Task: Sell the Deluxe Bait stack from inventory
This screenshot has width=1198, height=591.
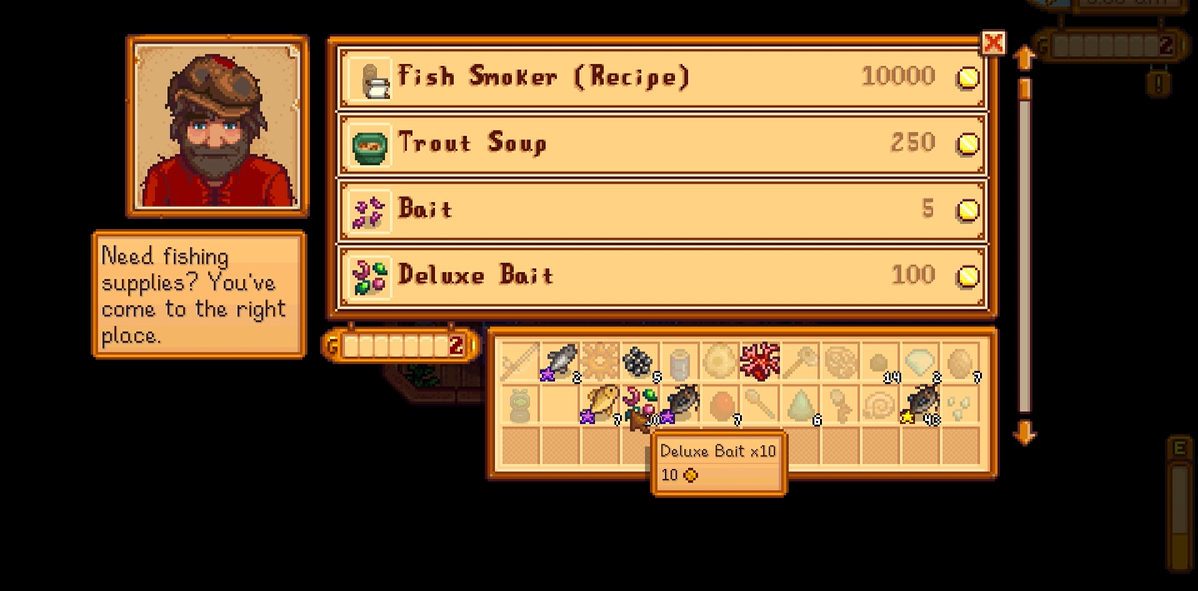Action: pos(639,404)
